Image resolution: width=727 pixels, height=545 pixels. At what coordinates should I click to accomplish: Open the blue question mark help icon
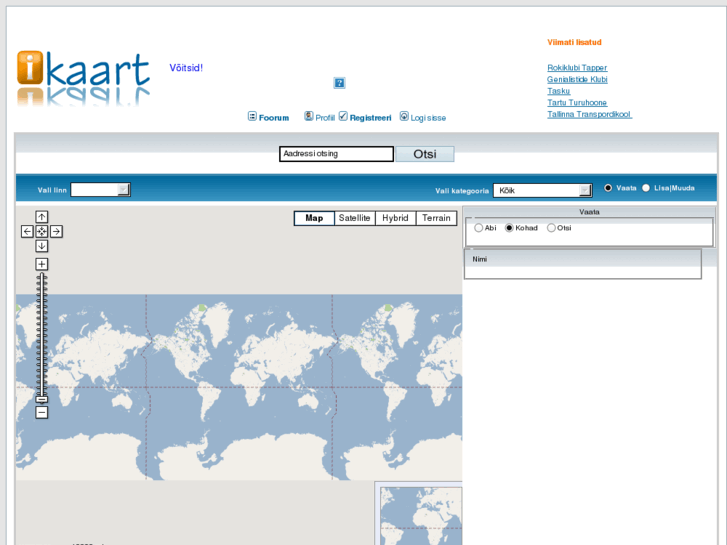coord(339,83)
